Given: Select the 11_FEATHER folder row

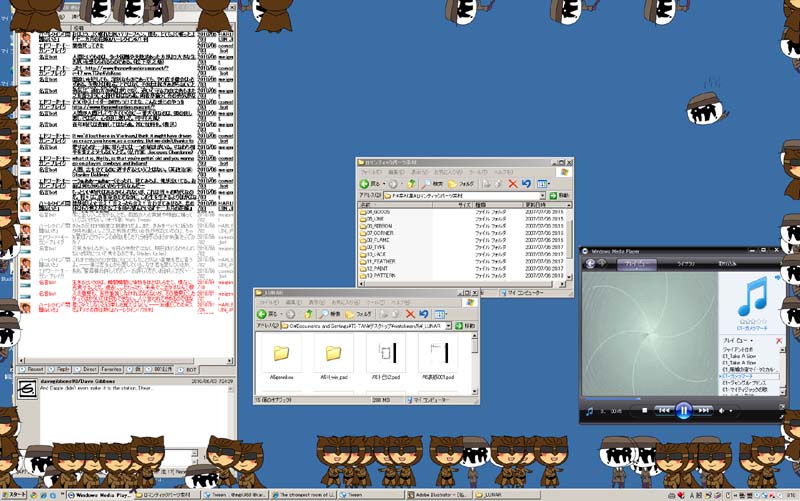Looking at the screenshot, I should point(464,261).
